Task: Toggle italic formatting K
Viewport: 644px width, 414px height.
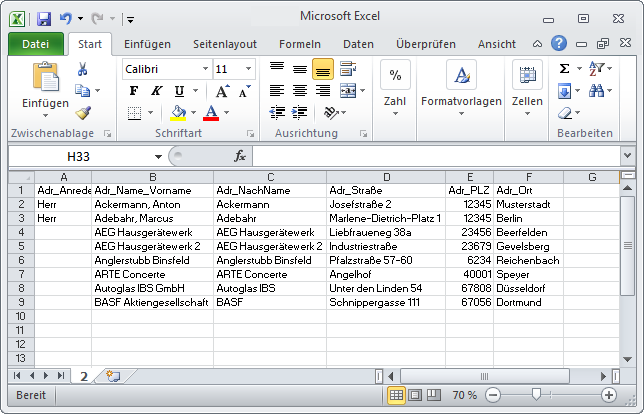Action: click(x=156, y=91)
